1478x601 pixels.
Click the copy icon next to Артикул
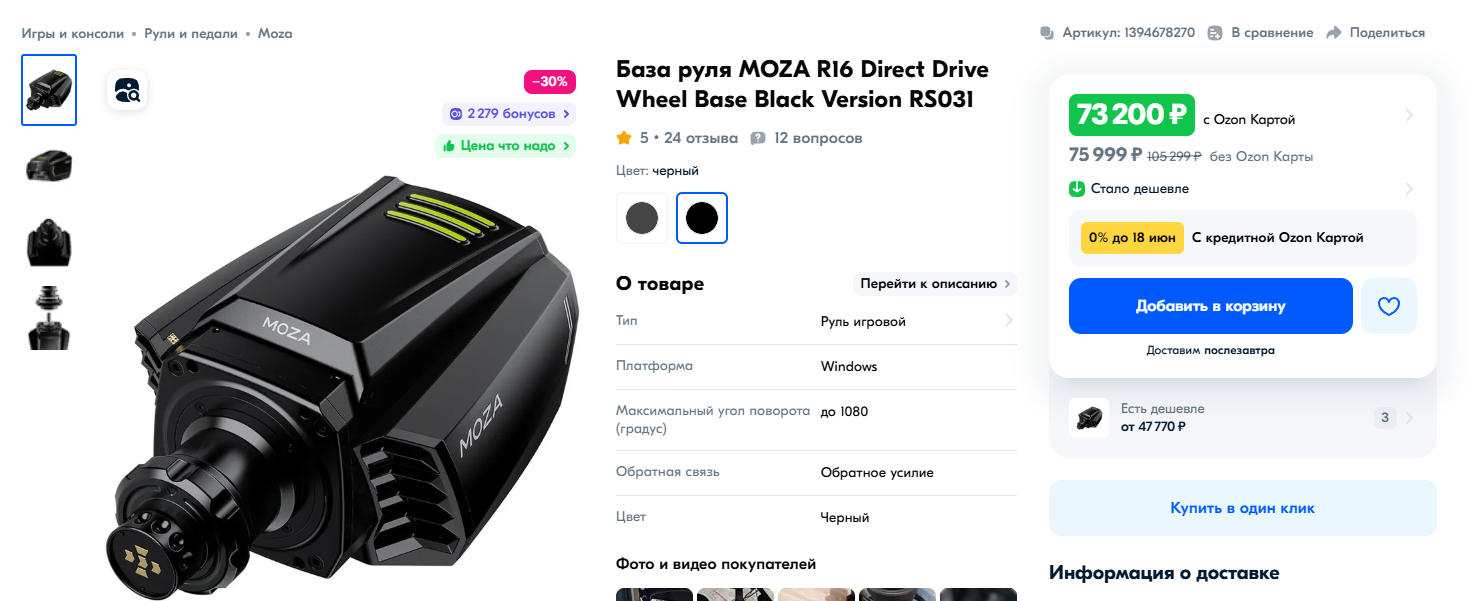click(1047, 33)
